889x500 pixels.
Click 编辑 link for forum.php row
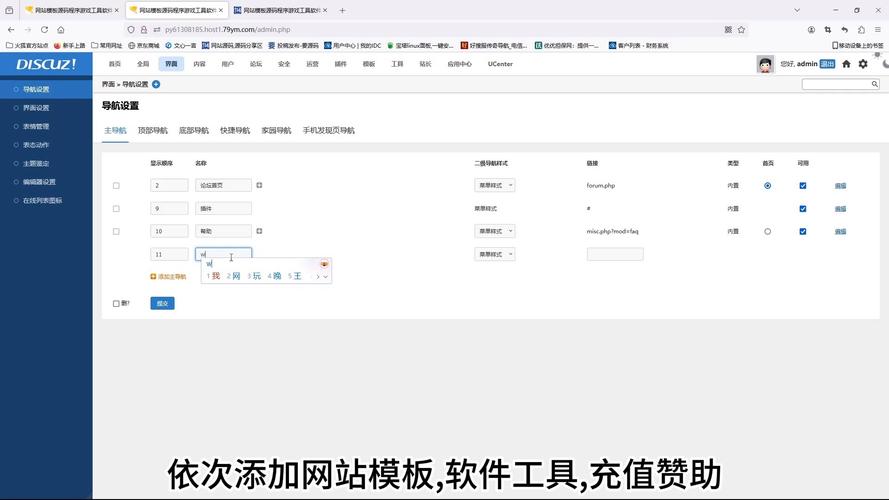click(x=840, y=185)
